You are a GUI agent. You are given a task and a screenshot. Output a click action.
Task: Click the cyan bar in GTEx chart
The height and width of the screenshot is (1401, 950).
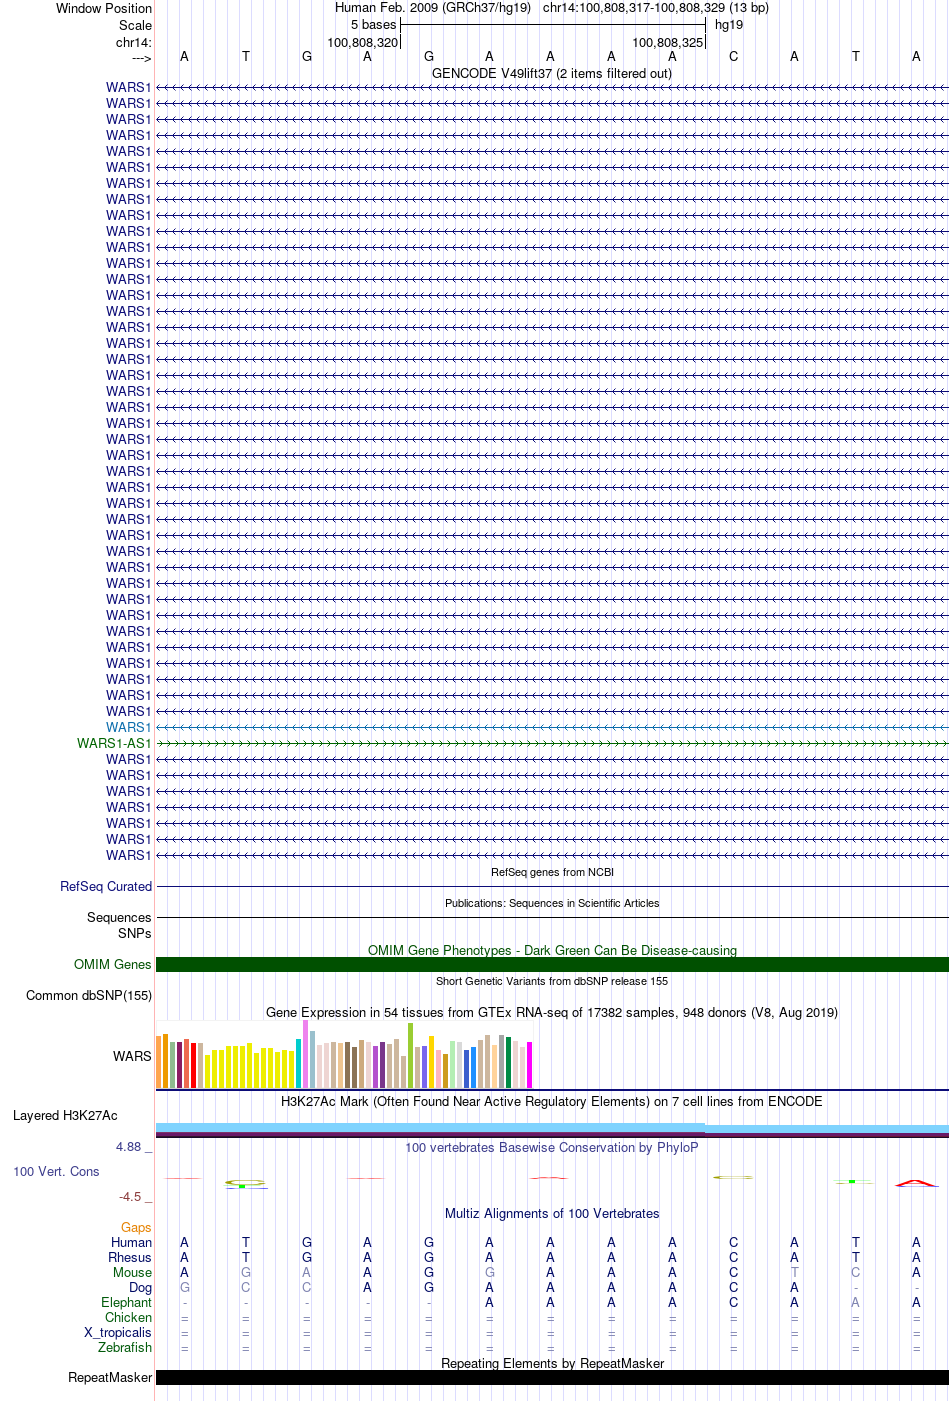(298, 1064)
